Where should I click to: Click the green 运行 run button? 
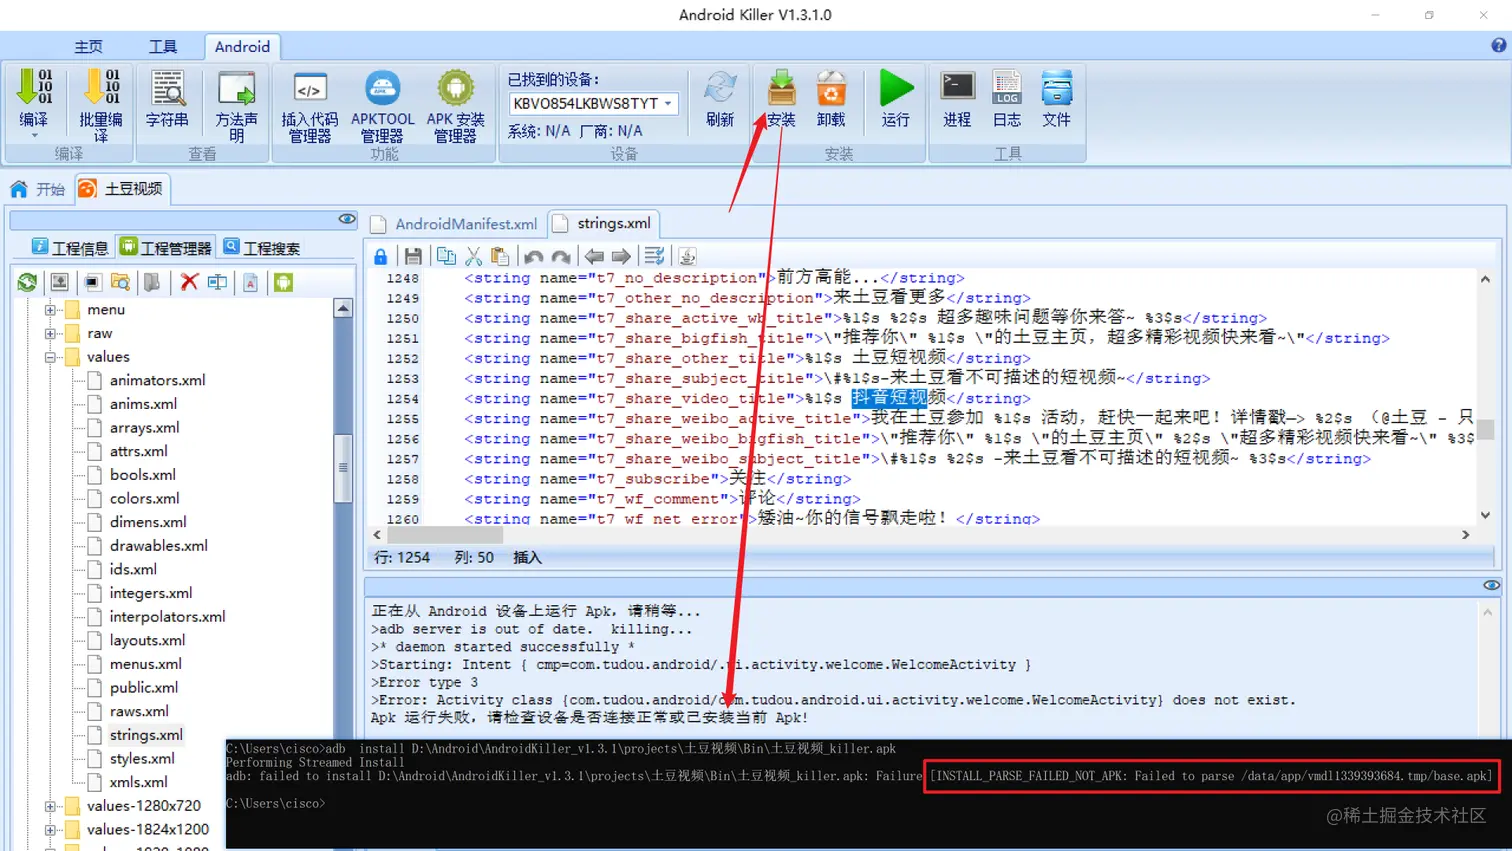(x=896, y=98)
